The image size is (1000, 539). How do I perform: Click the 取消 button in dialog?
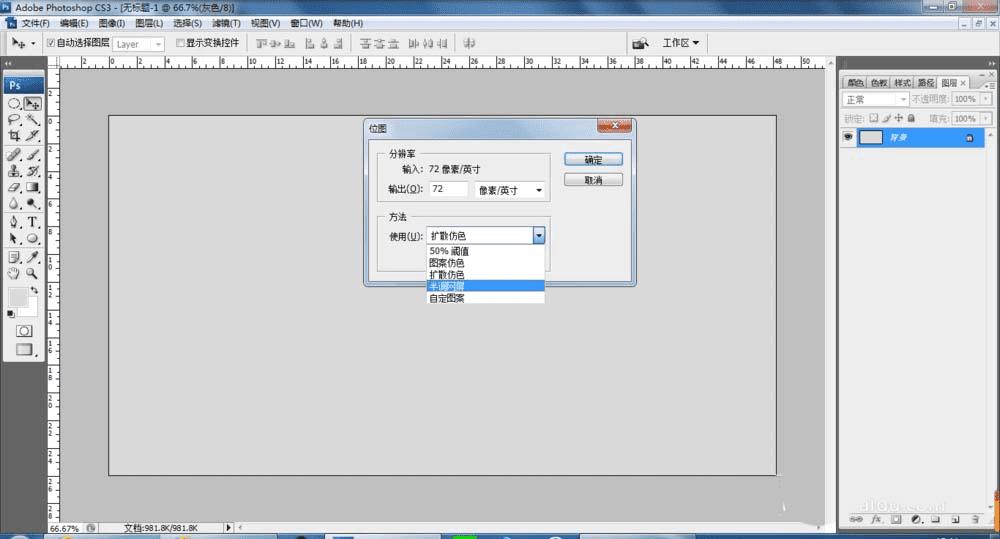click(x=593, y=180)
